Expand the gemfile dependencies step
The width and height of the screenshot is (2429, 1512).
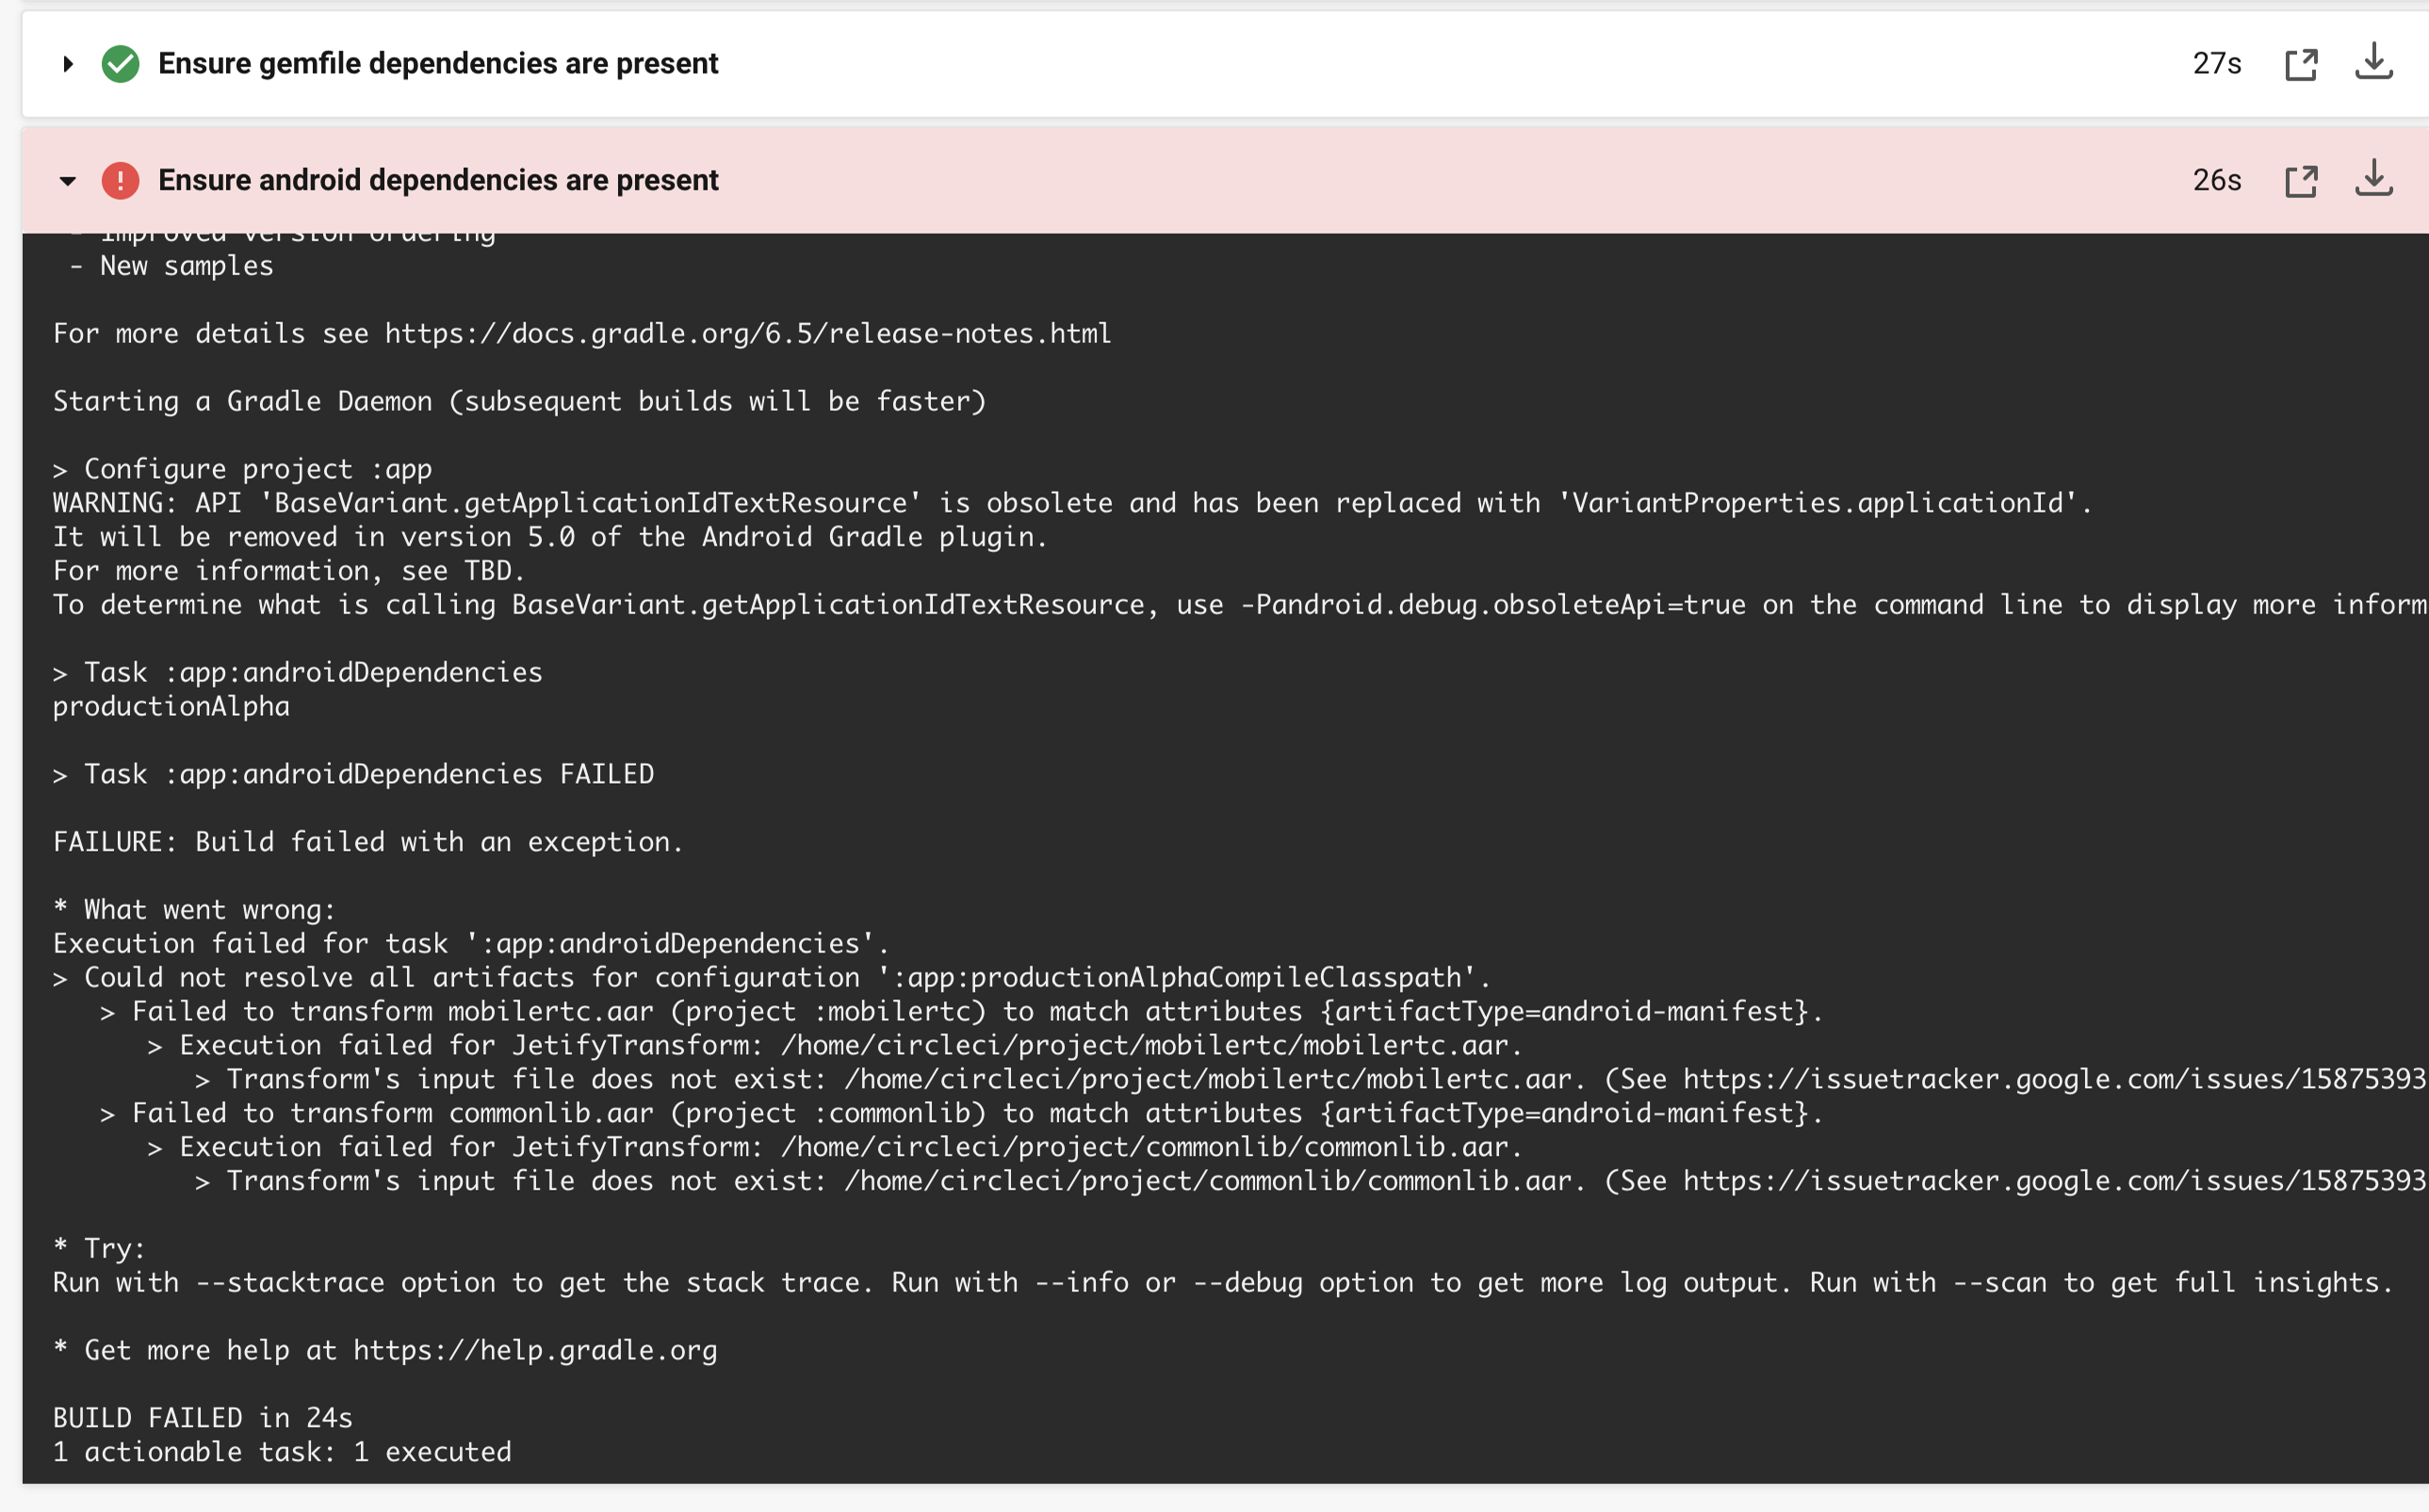coord(68,64)
